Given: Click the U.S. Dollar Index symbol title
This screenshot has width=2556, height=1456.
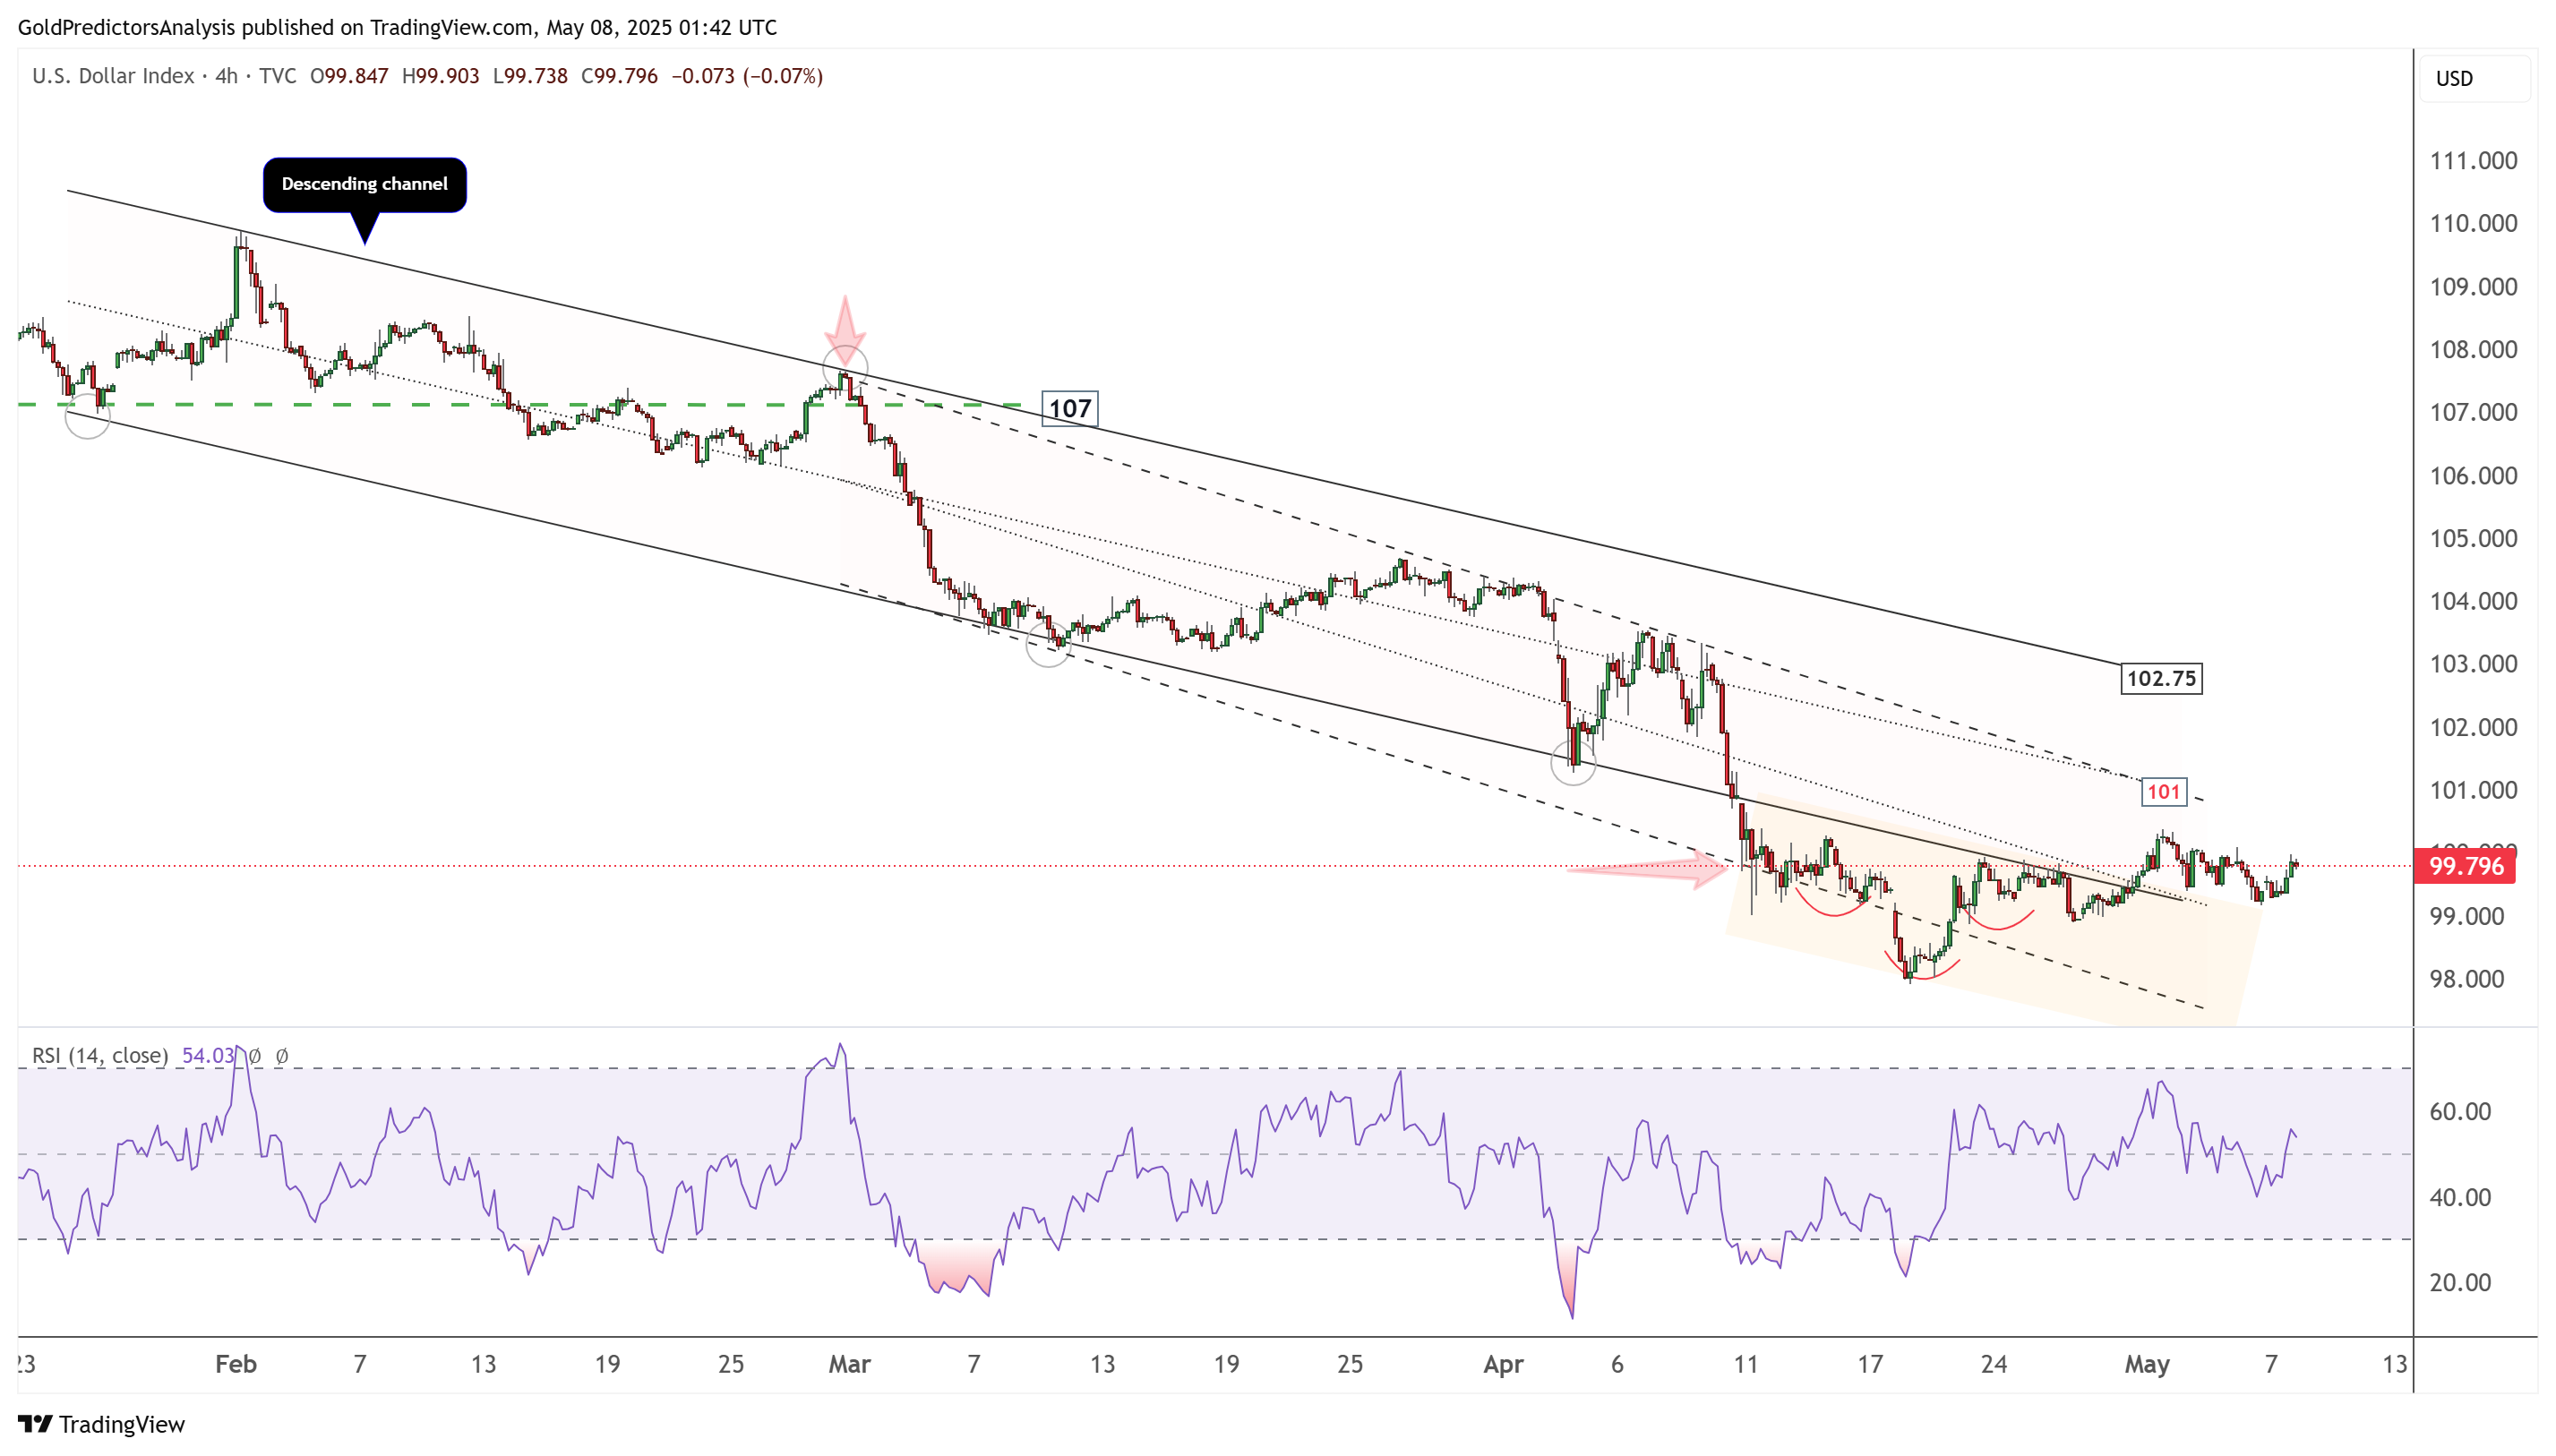Looking at the screenshot, I should tap(113, 76).
